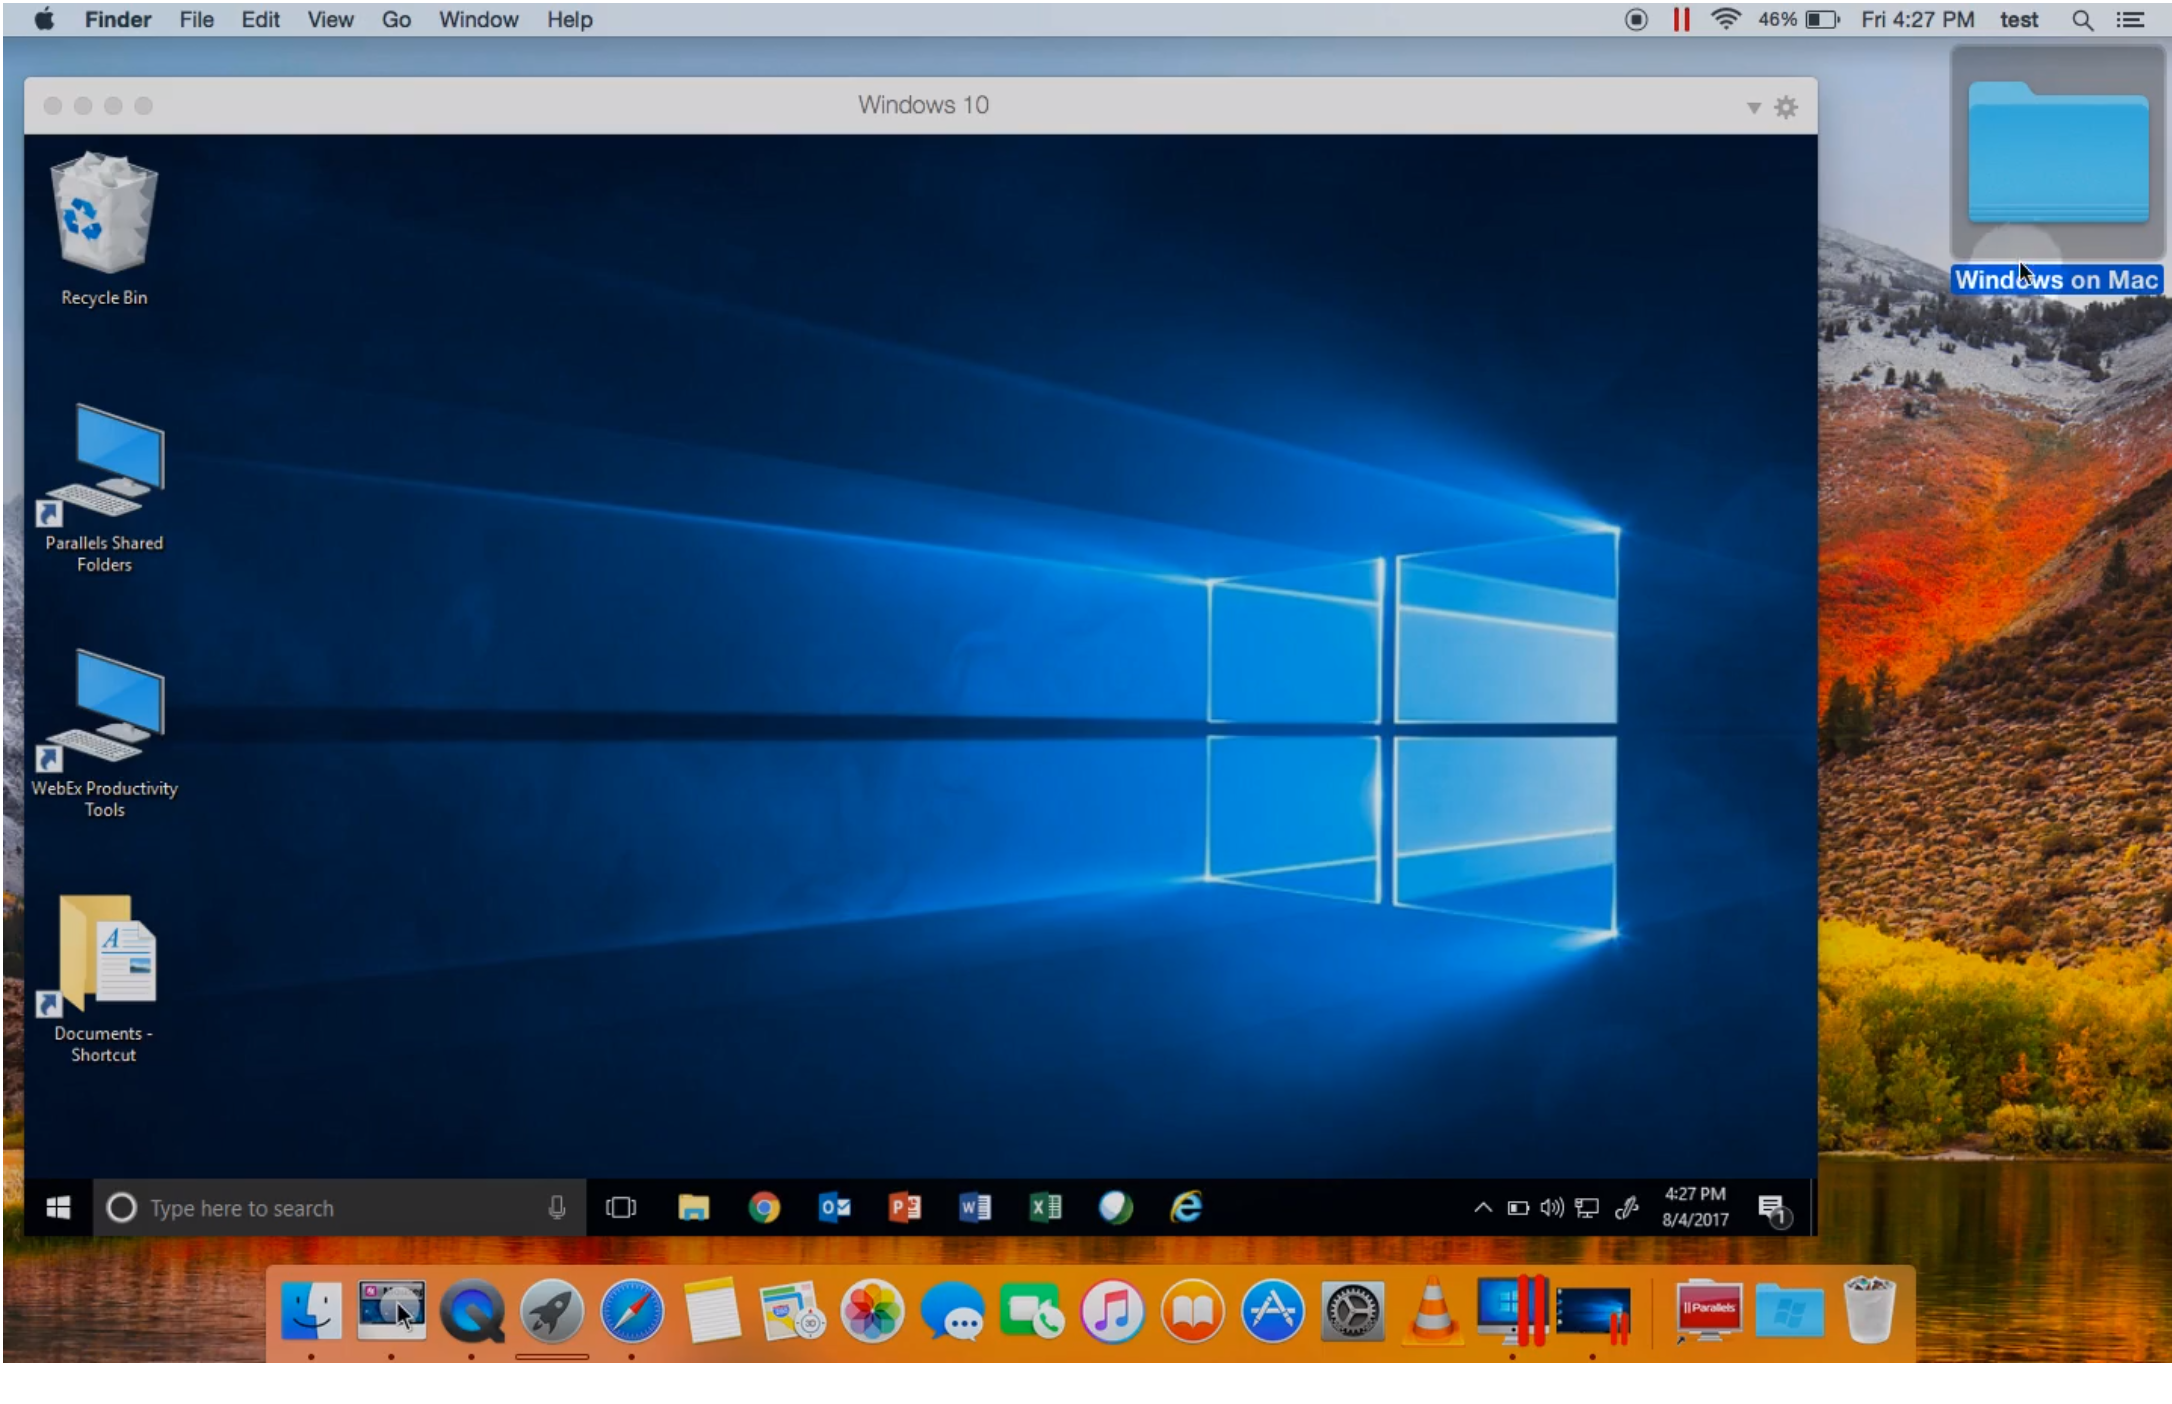Open WebEx Productivity Tools shortcut
Screen dimensions: 2172x1404
point(104,710)
